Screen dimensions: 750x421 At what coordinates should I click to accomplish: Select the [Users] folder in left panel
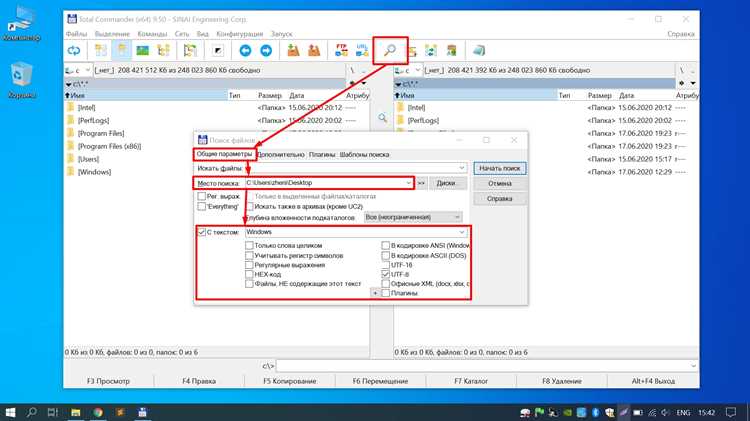point(88,159)
